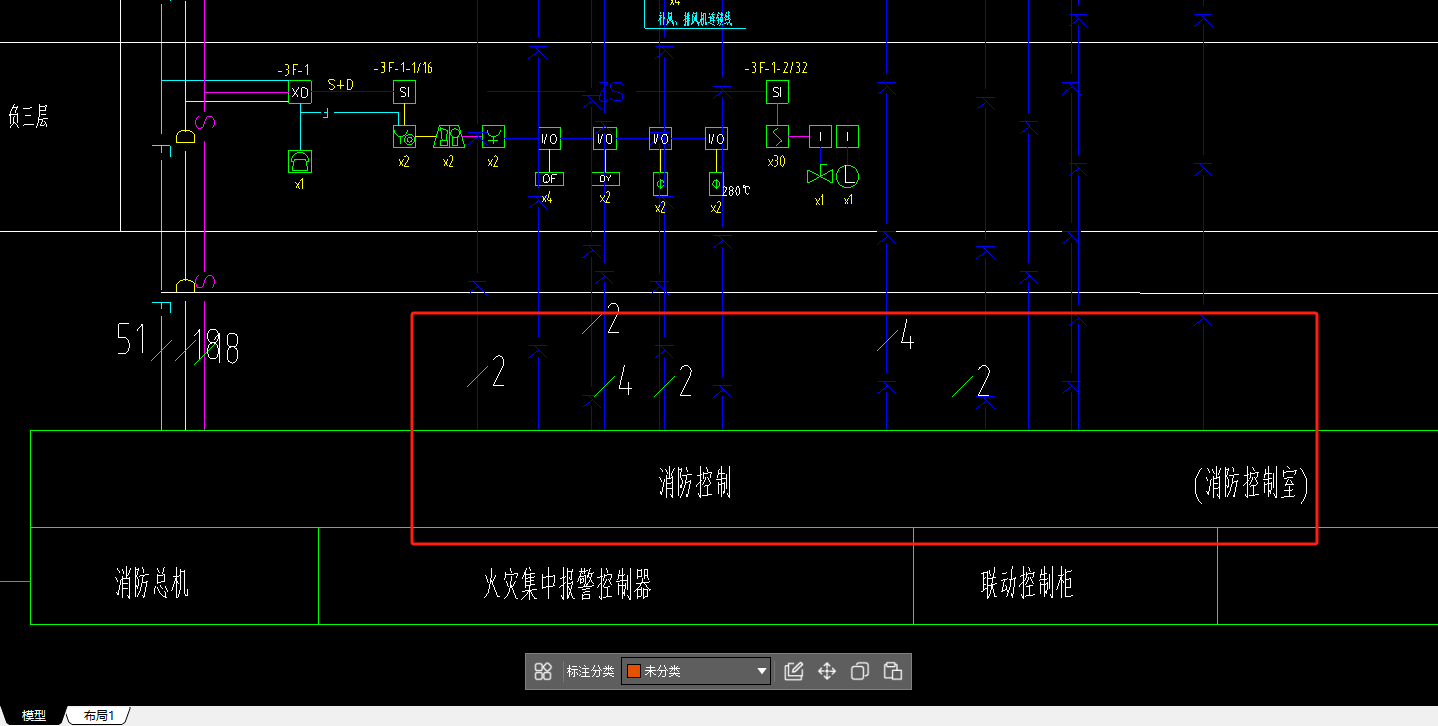Select the fire damper symbol marked 280℃

[x=716, y=183]
